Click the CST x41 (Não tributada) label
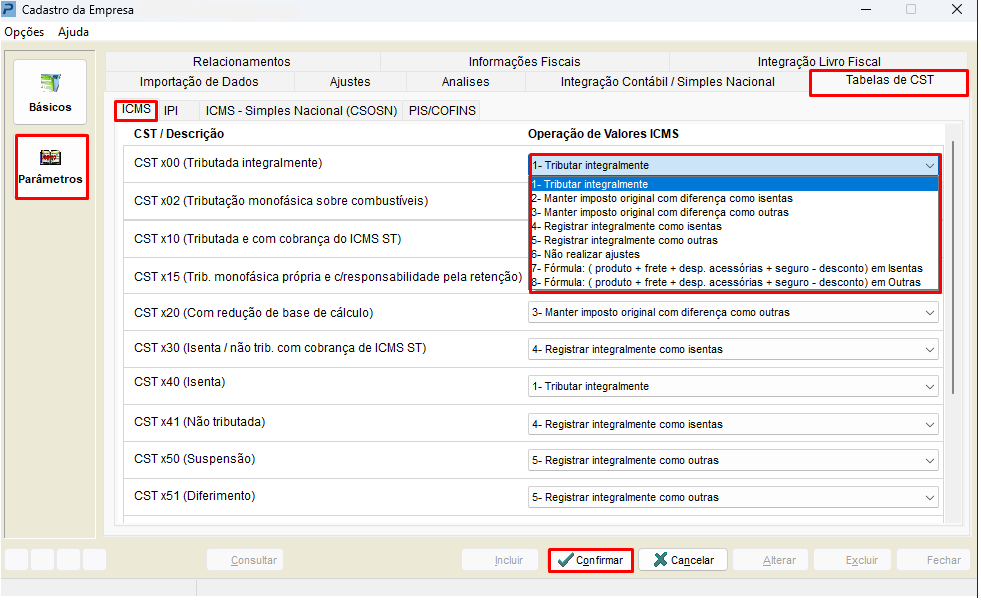This screenshot has height=601, width=981. (x=199, y=422)
